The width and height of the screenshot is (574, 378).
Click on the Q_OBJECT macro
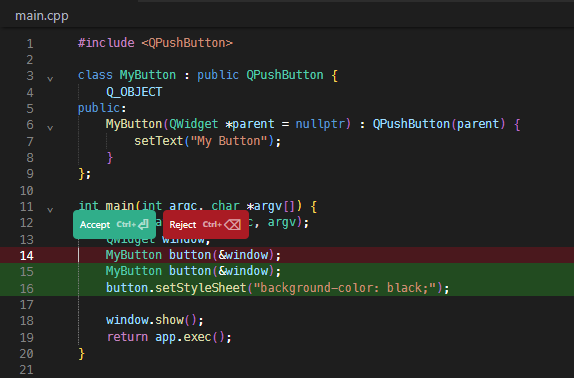pyautogui.click(x=134, y=92)
